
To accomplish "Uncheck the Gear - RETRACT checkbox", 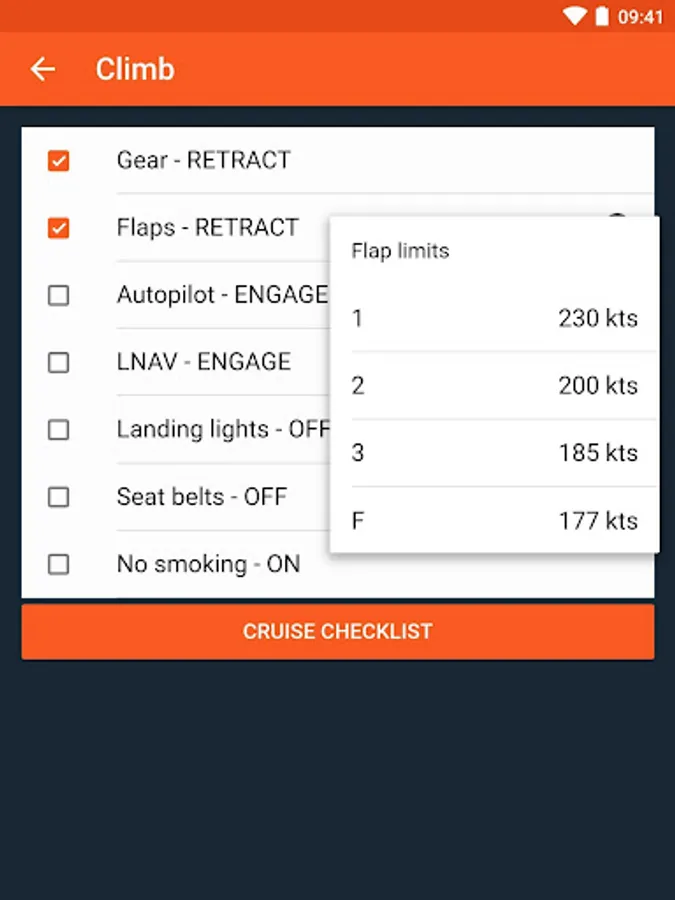I will 59,161.
